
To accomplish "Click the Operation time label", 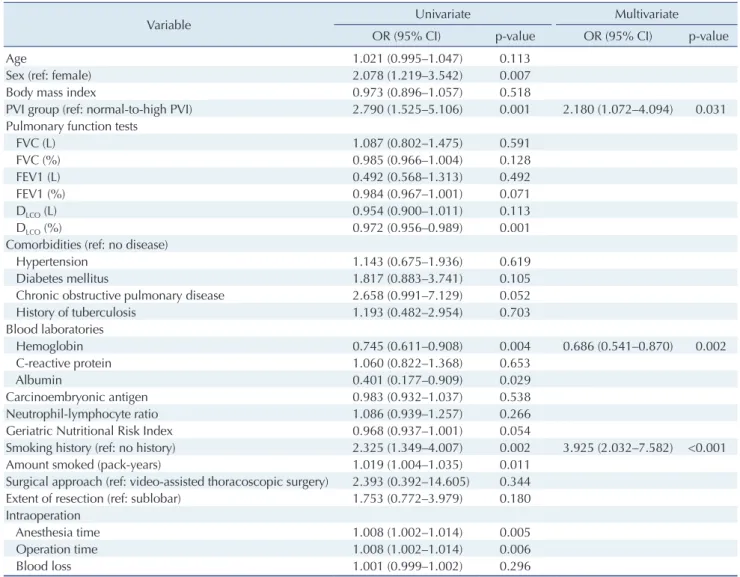I will click(57, 550).
